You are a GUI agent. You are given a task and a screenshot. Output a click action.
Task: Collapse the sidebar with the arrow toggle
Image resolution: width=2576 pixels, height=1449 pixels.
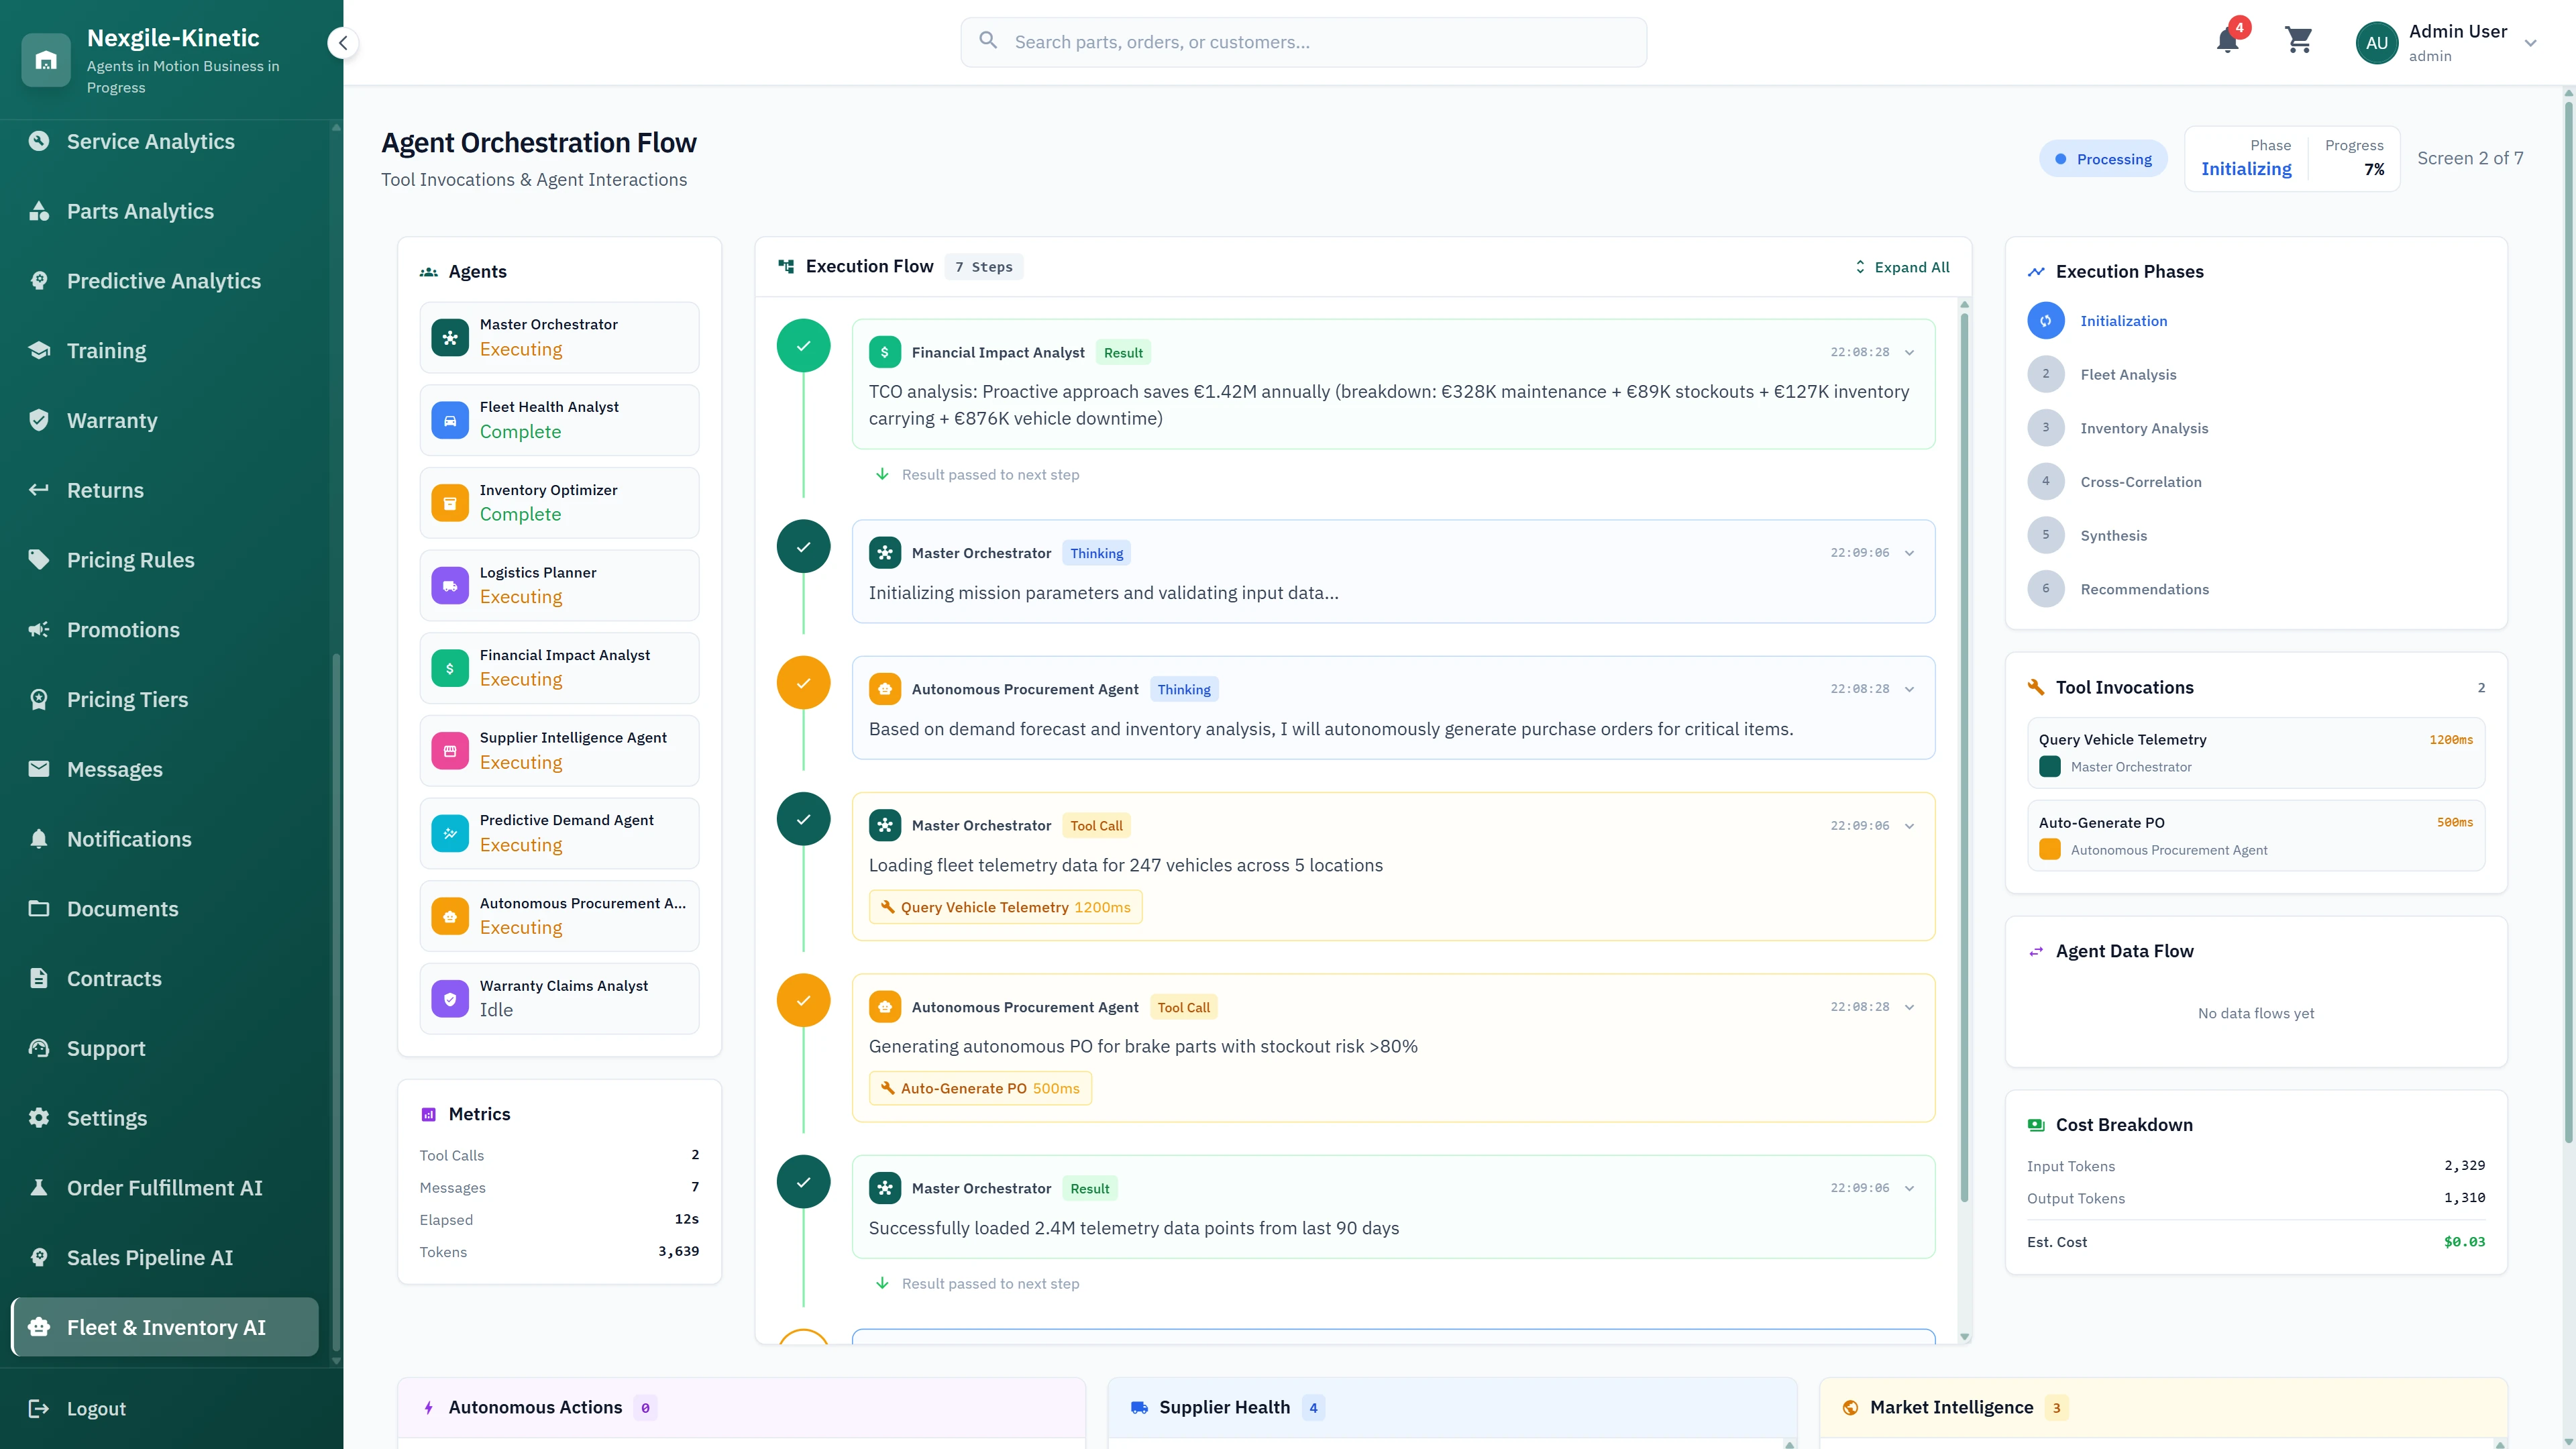coord(343,42)
